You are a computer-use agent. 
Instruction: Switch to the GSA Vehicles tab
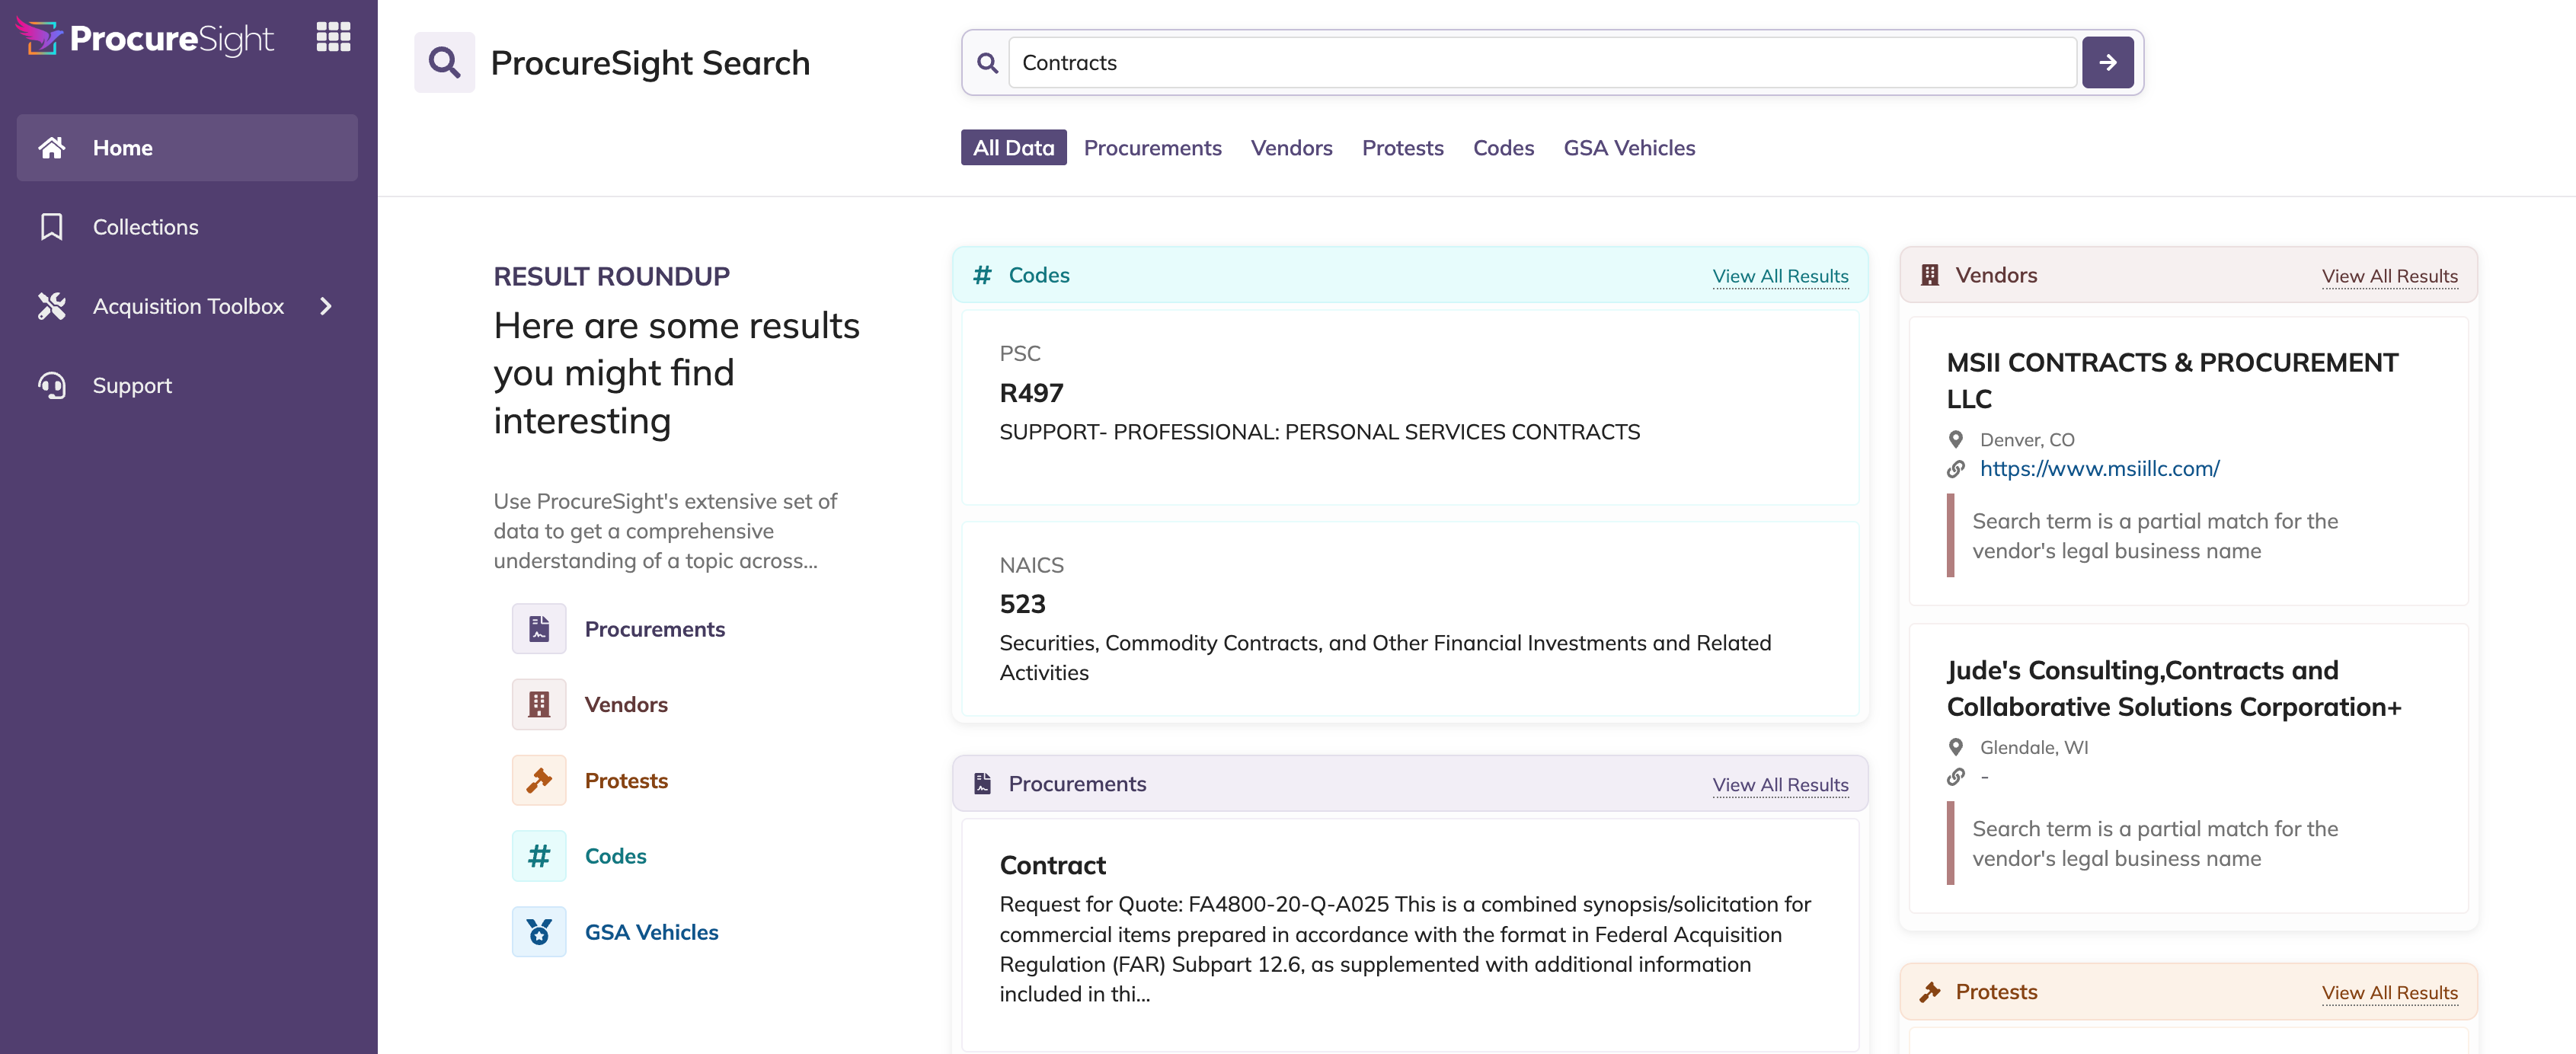[x=1629, y=148]
